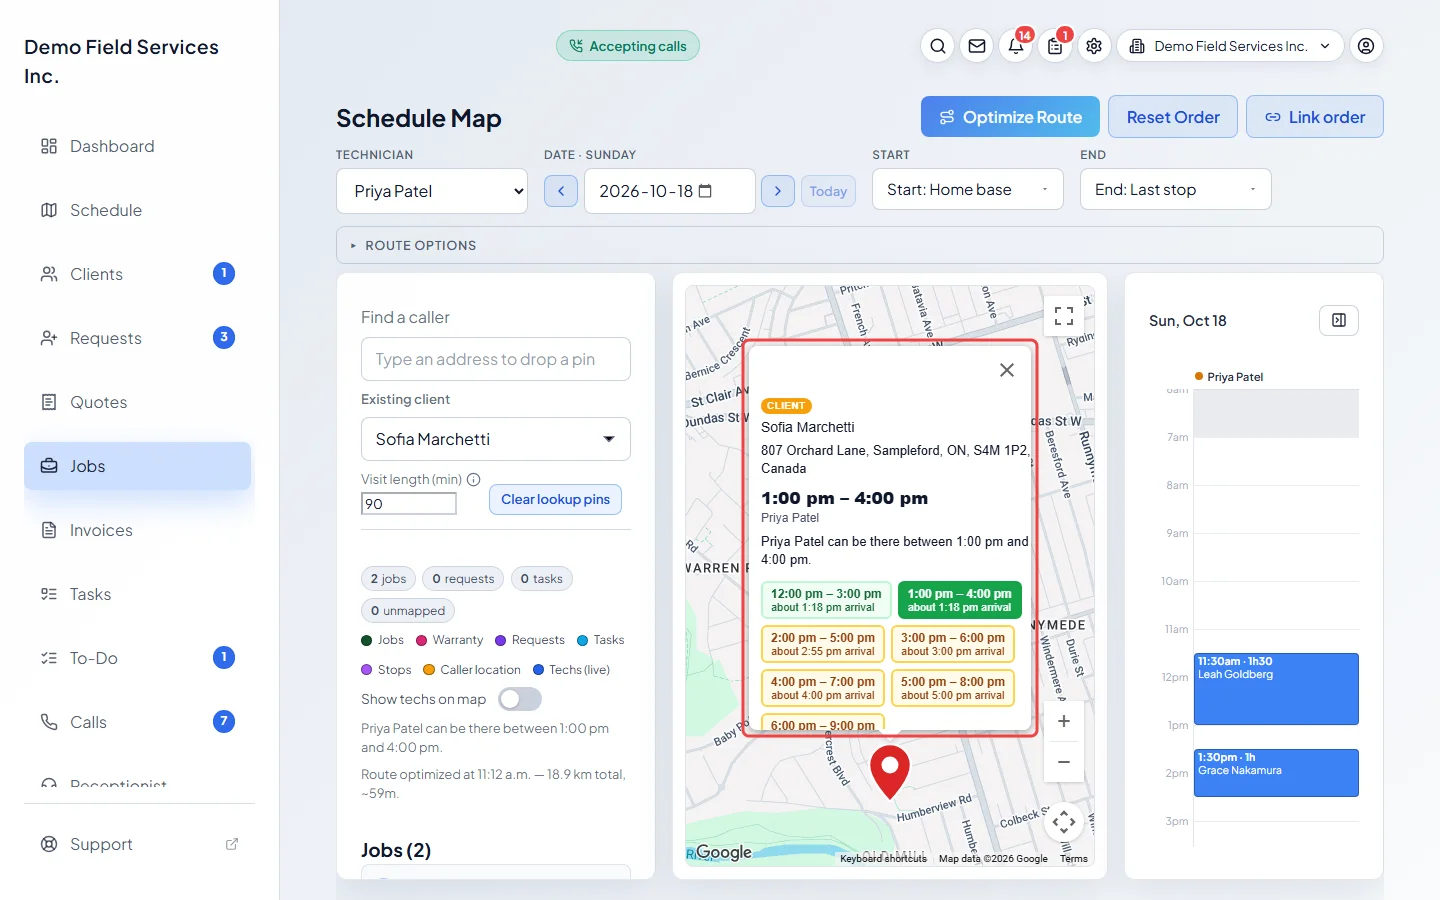Viewport: 1440px width, 900px height.
Task: Click the Accepting calls status pill
Action: (x=628, y=46)
